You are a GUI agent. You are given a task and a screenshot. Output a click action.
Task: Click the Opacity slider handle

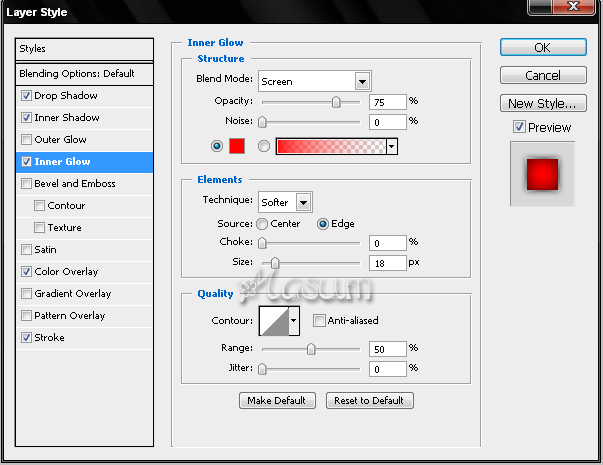336,102
